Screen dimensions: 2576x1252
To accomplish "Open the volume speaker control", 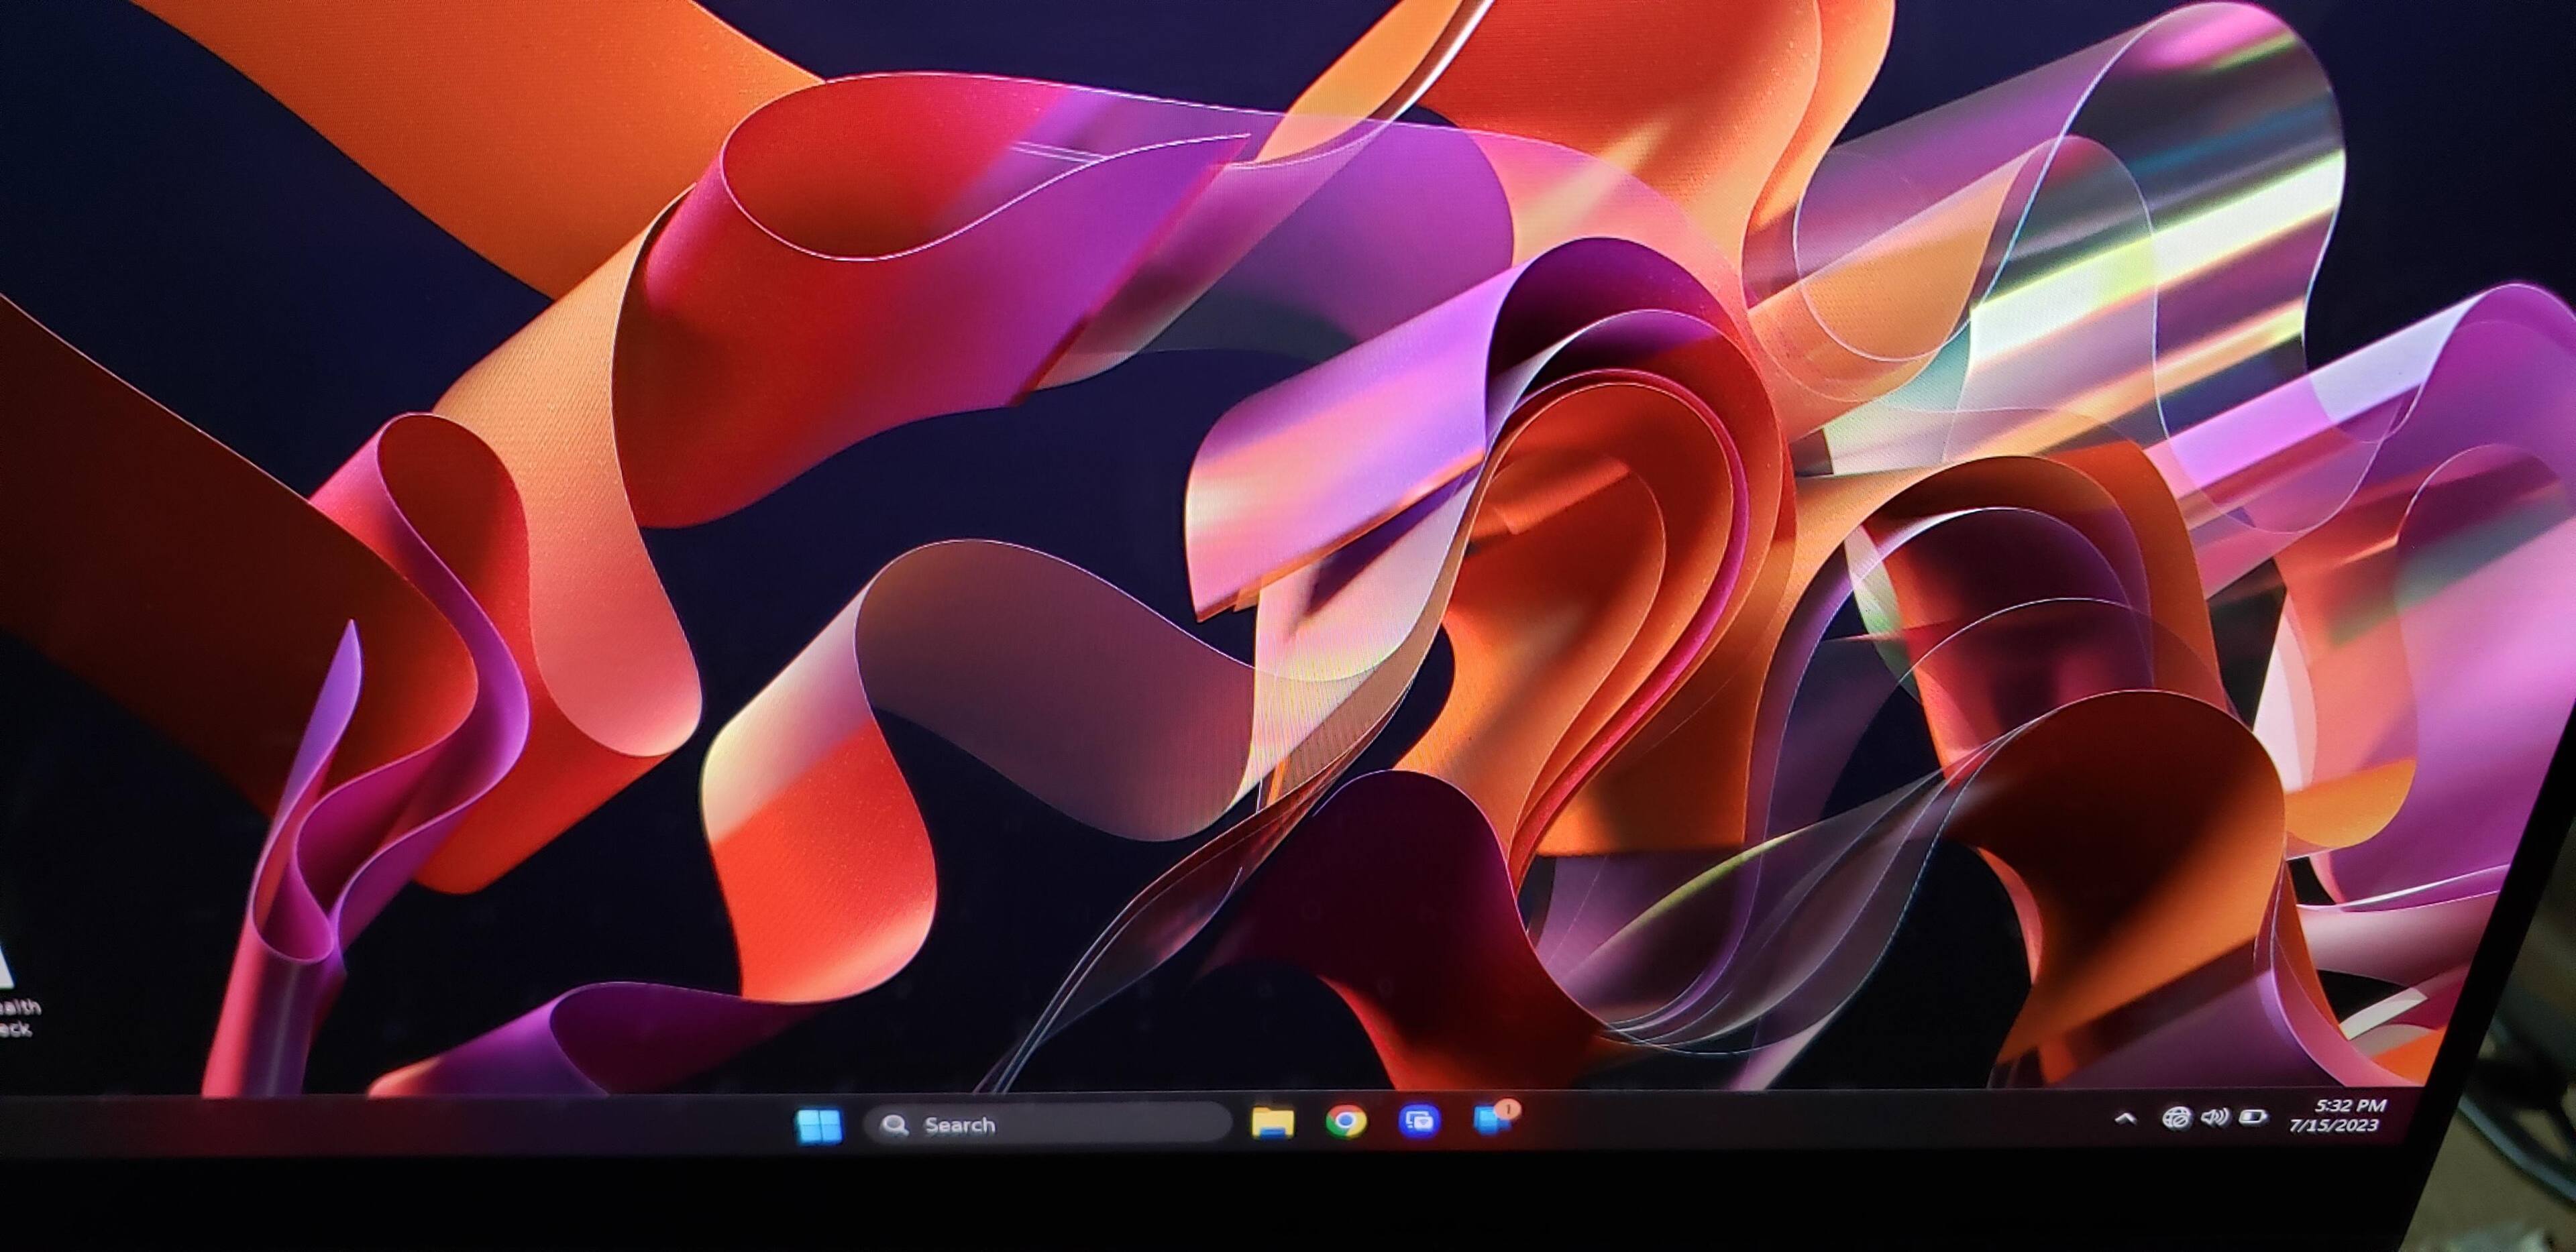I will 2214,1117.
